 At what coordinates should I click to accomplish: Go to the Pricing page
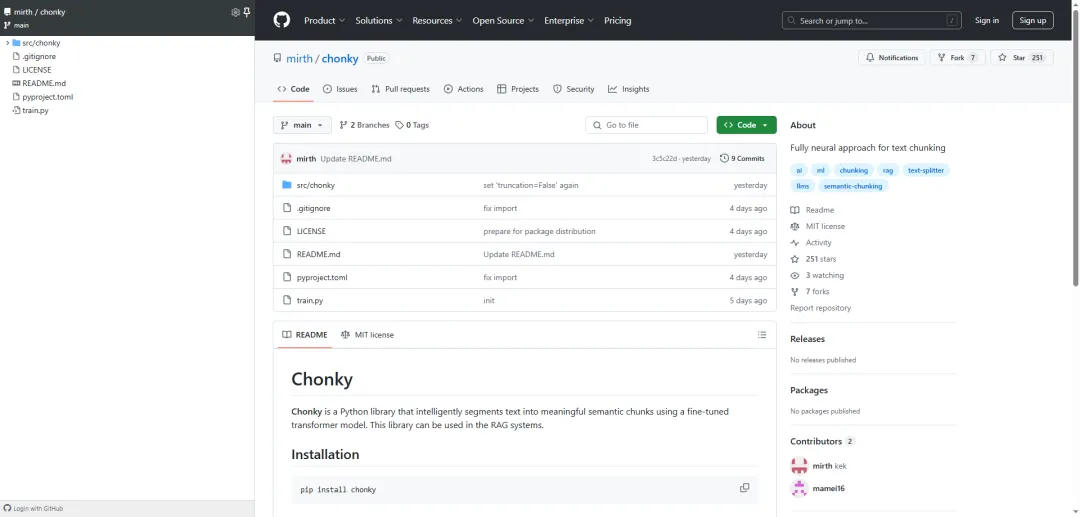point(617,21)
